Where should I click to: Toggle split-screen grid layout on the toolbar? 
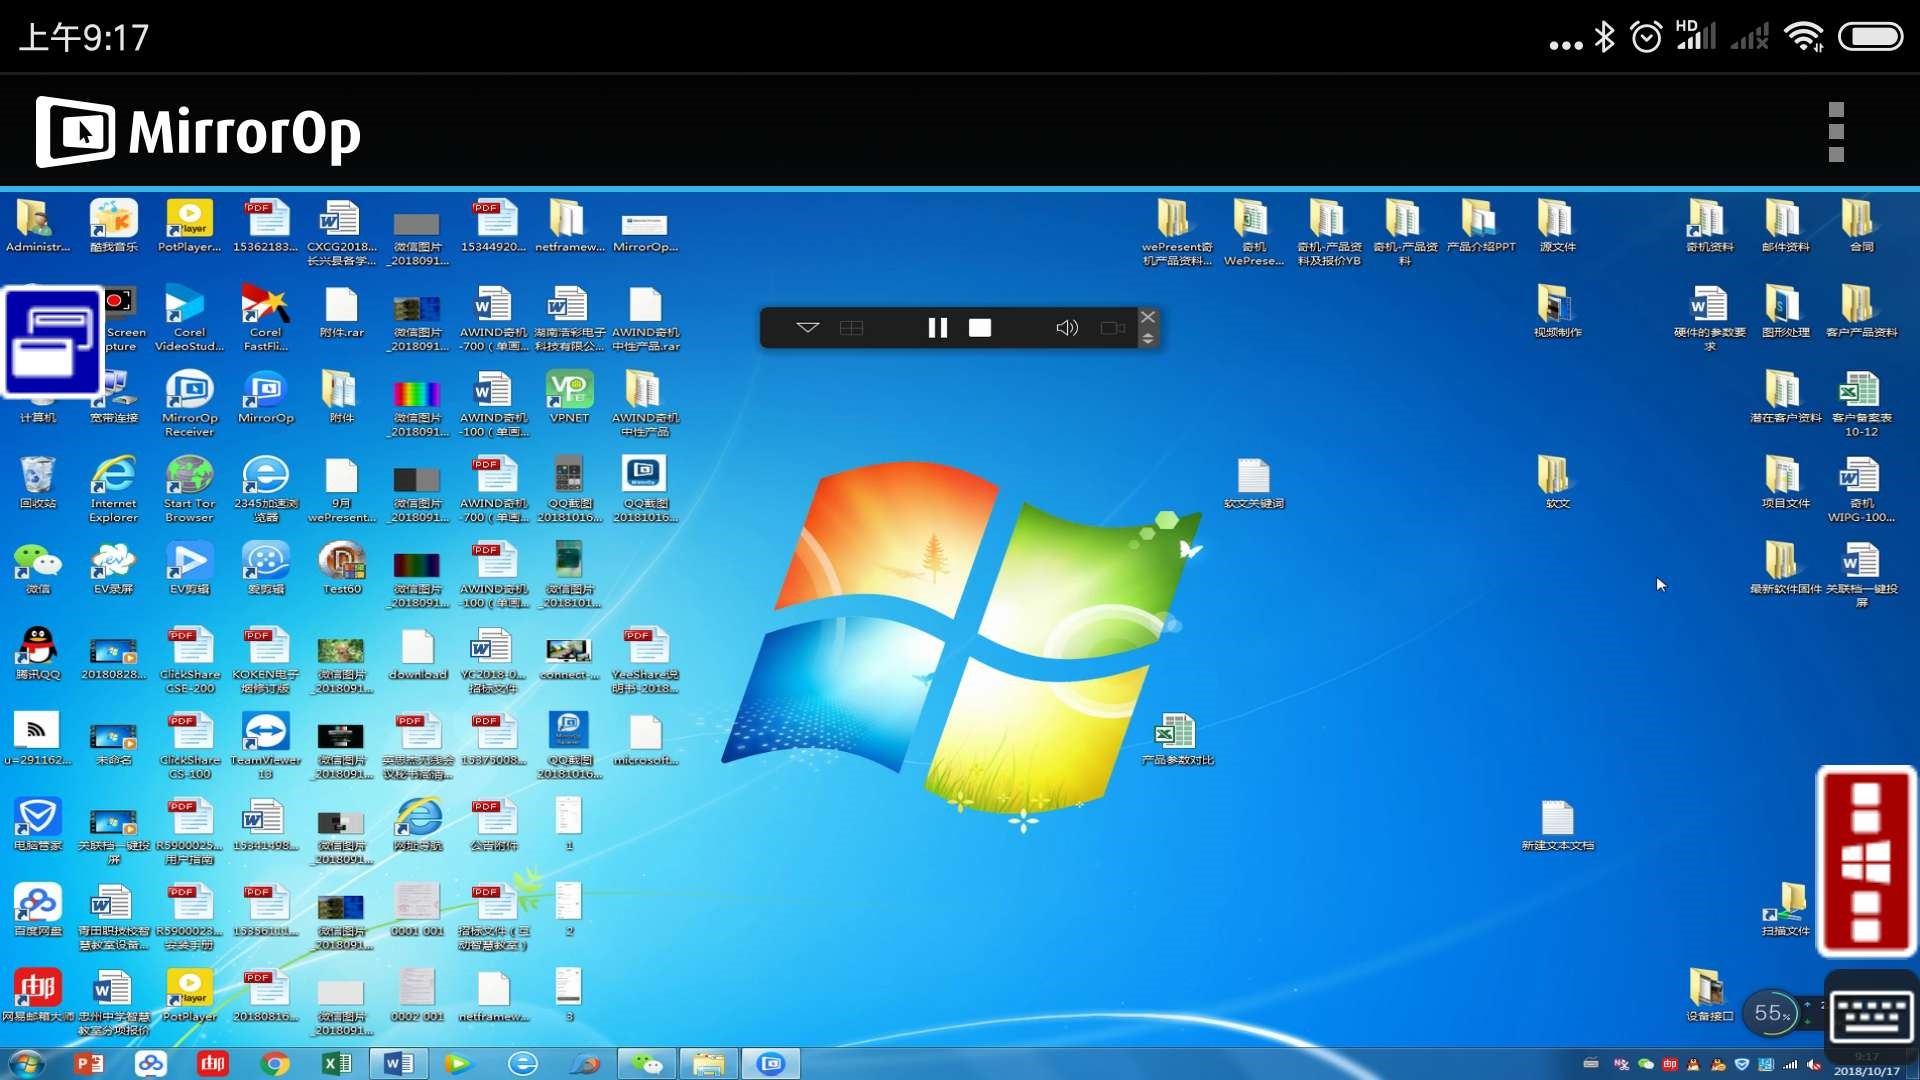pyautogui.click(x=851, y=328)
